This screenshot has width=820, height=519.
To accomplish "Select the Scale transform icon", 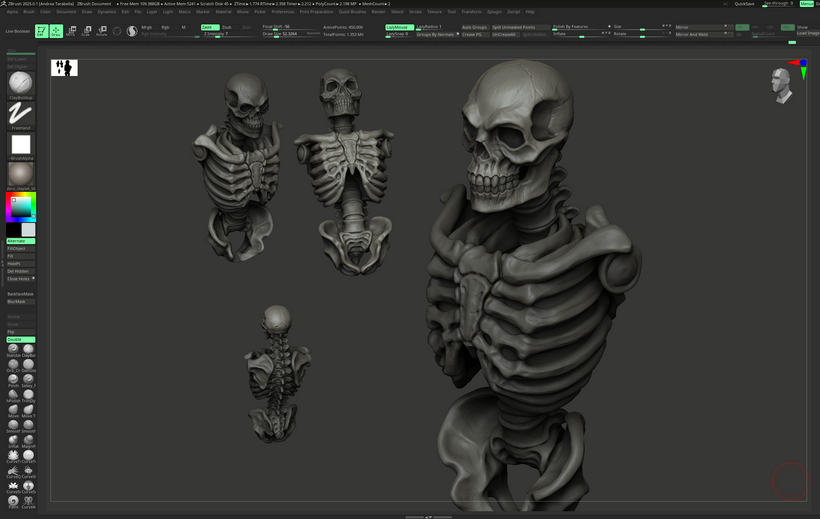I will 87,31.
